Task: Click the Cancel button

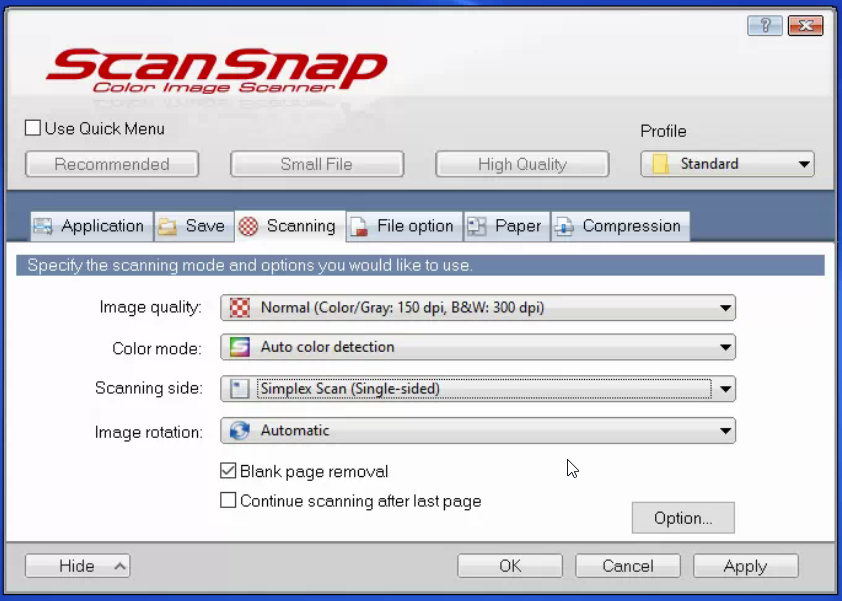Action: [x=628, y=566]
